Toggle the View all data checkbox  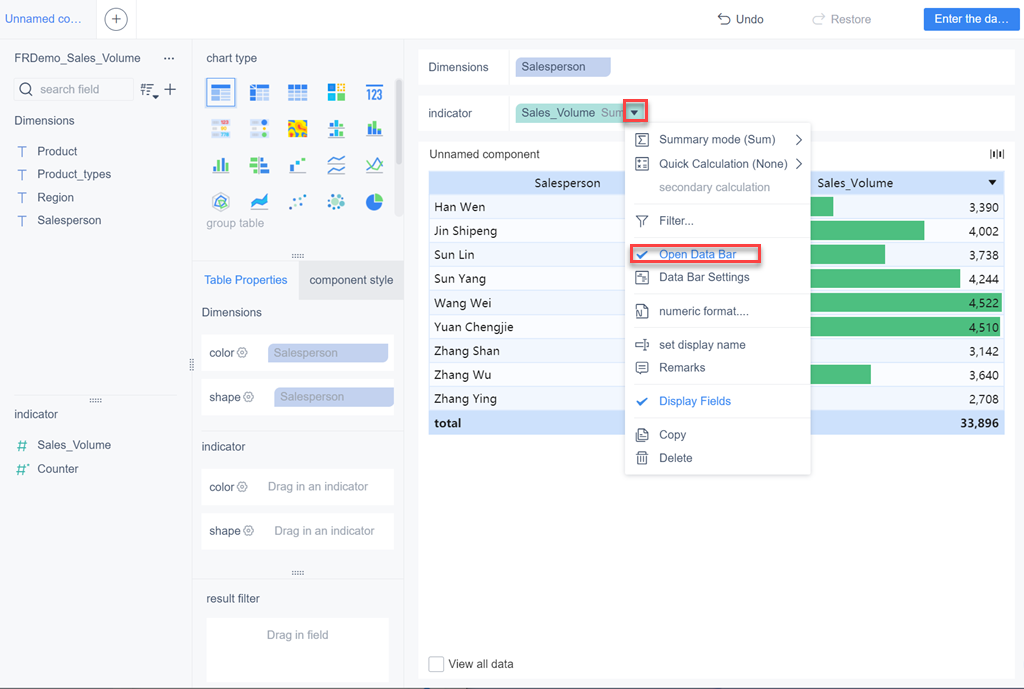[x=436, y=664]
